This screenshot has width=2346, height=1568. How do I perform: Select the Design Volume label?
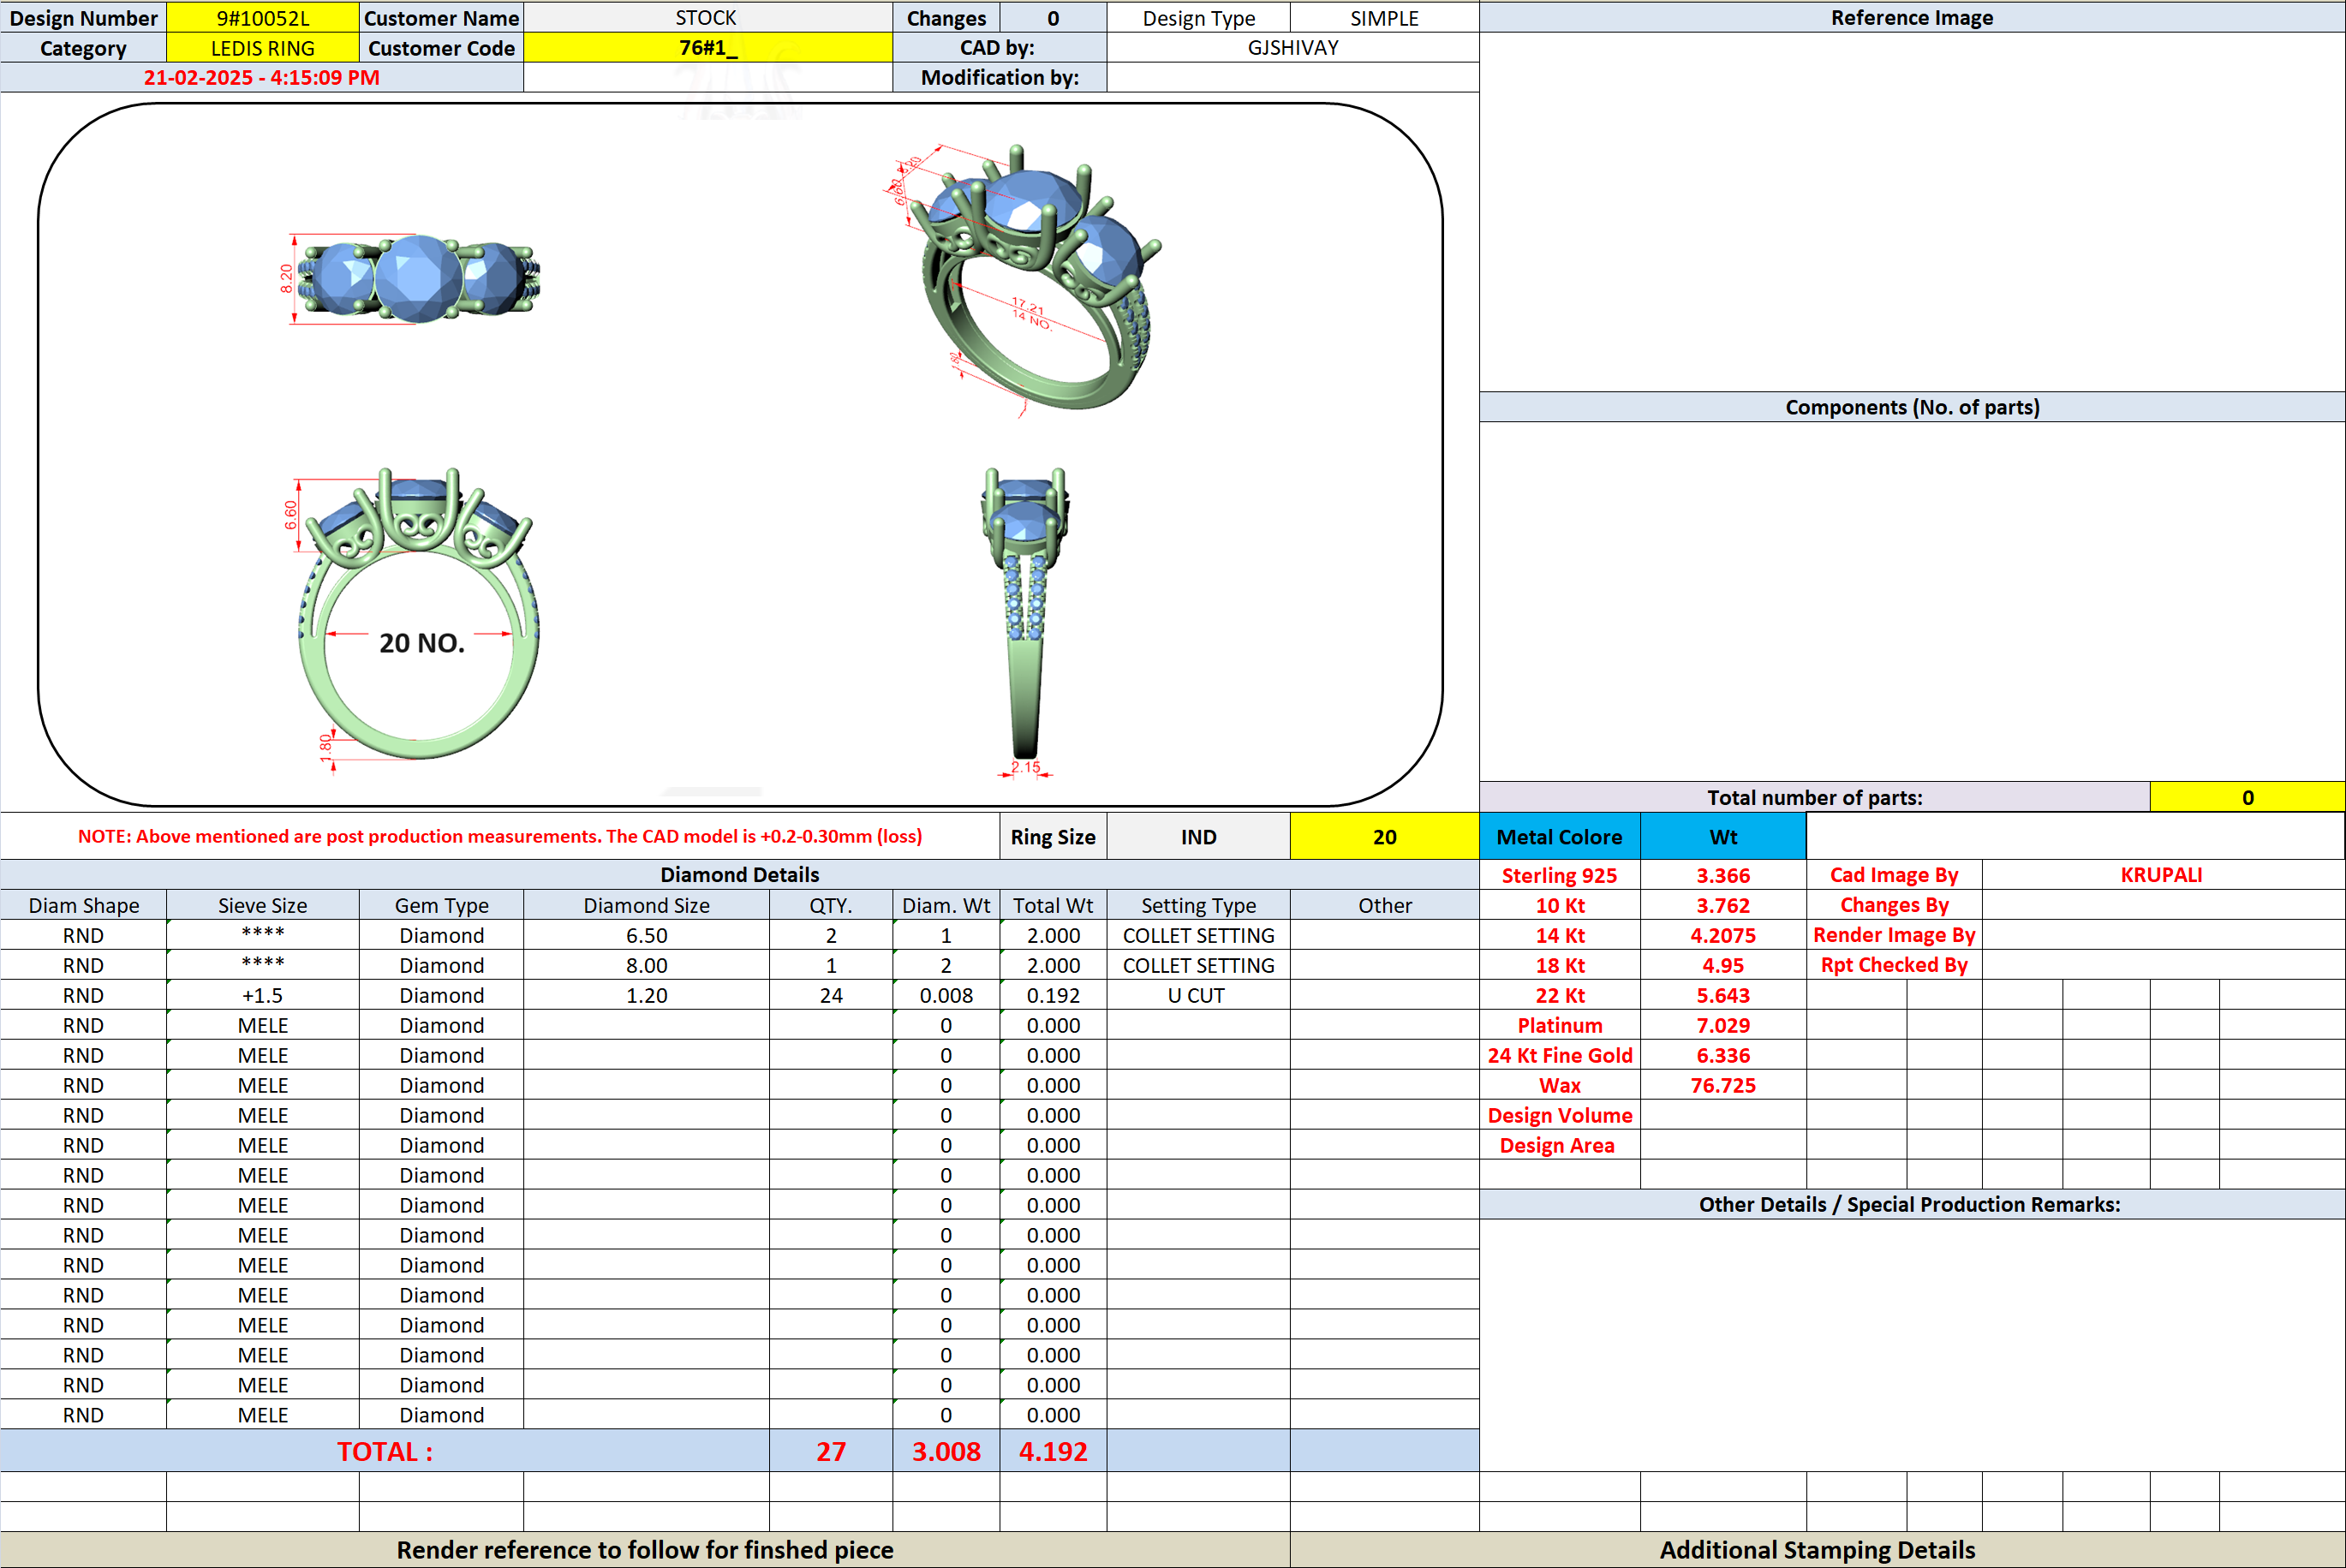pos(1560,1115)
